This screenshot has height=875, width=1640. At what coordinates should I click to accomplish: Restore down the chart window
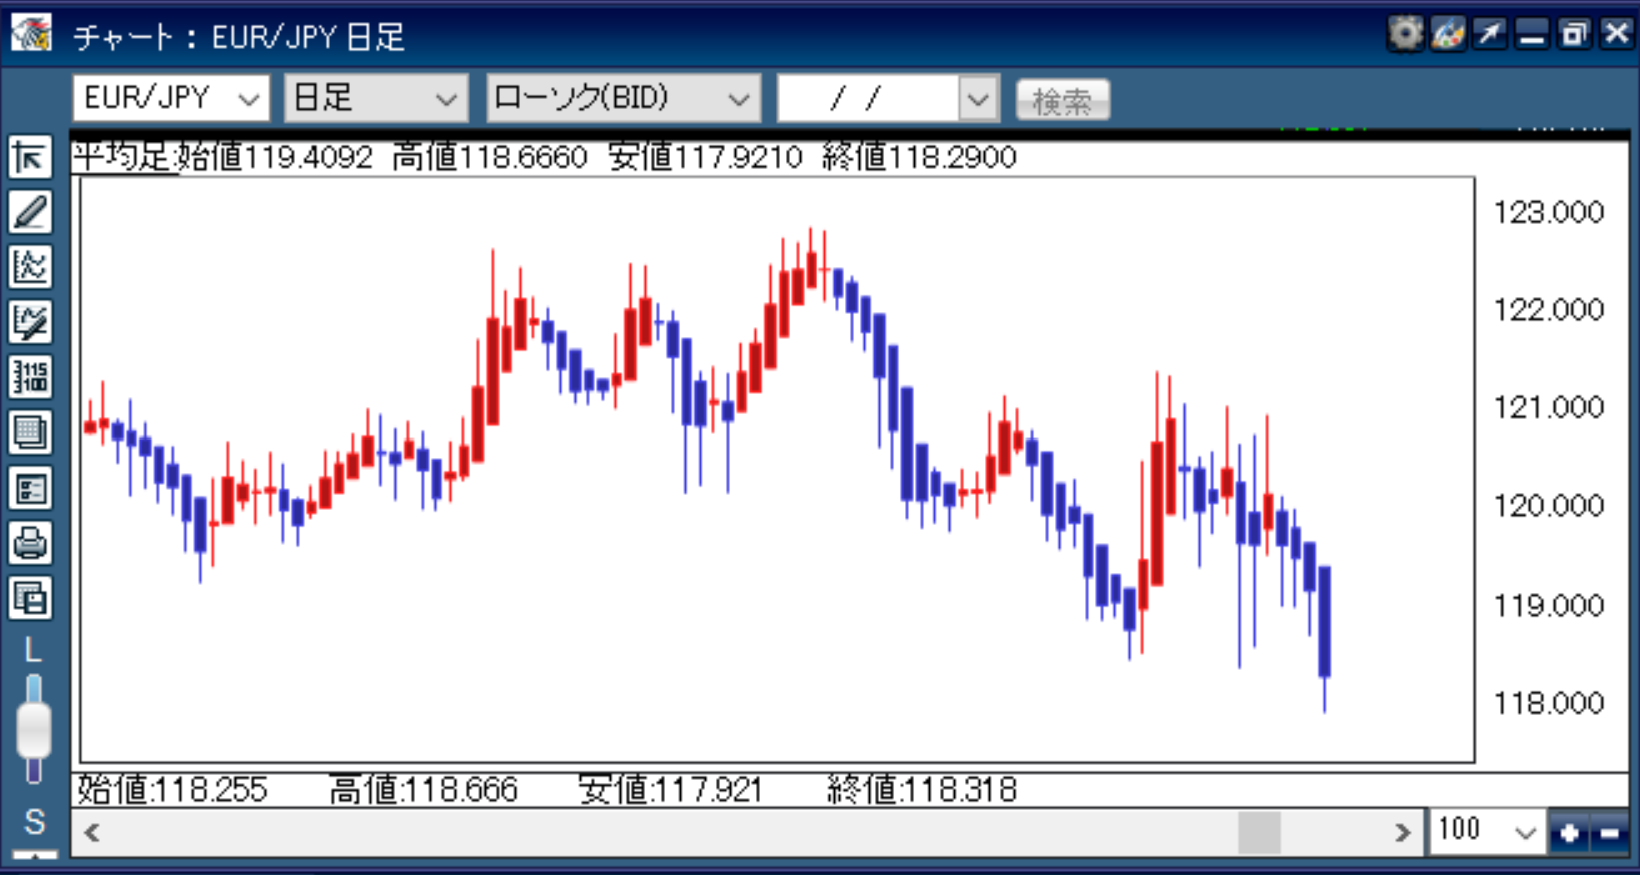pos(1573,34)
